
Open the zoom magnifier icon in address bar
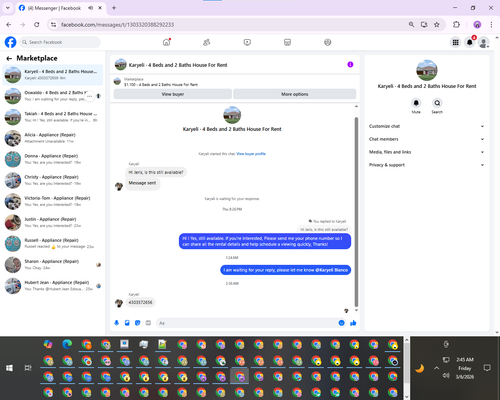(x=411, y=25)
